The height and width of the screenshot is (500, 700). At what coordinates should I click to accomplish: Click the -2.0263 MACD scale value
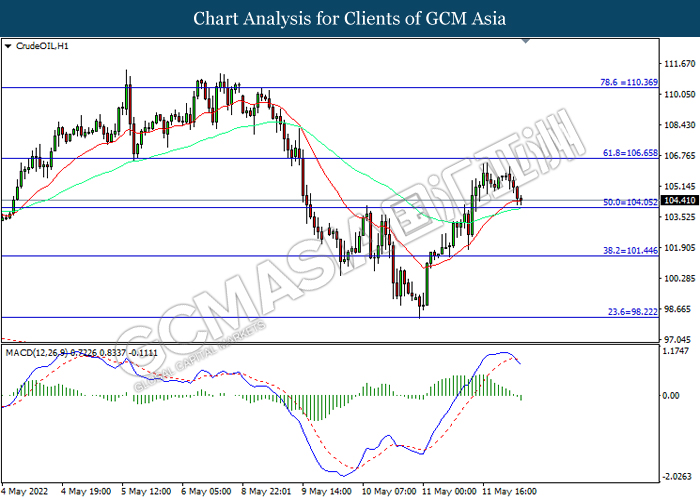pos(677,477)
